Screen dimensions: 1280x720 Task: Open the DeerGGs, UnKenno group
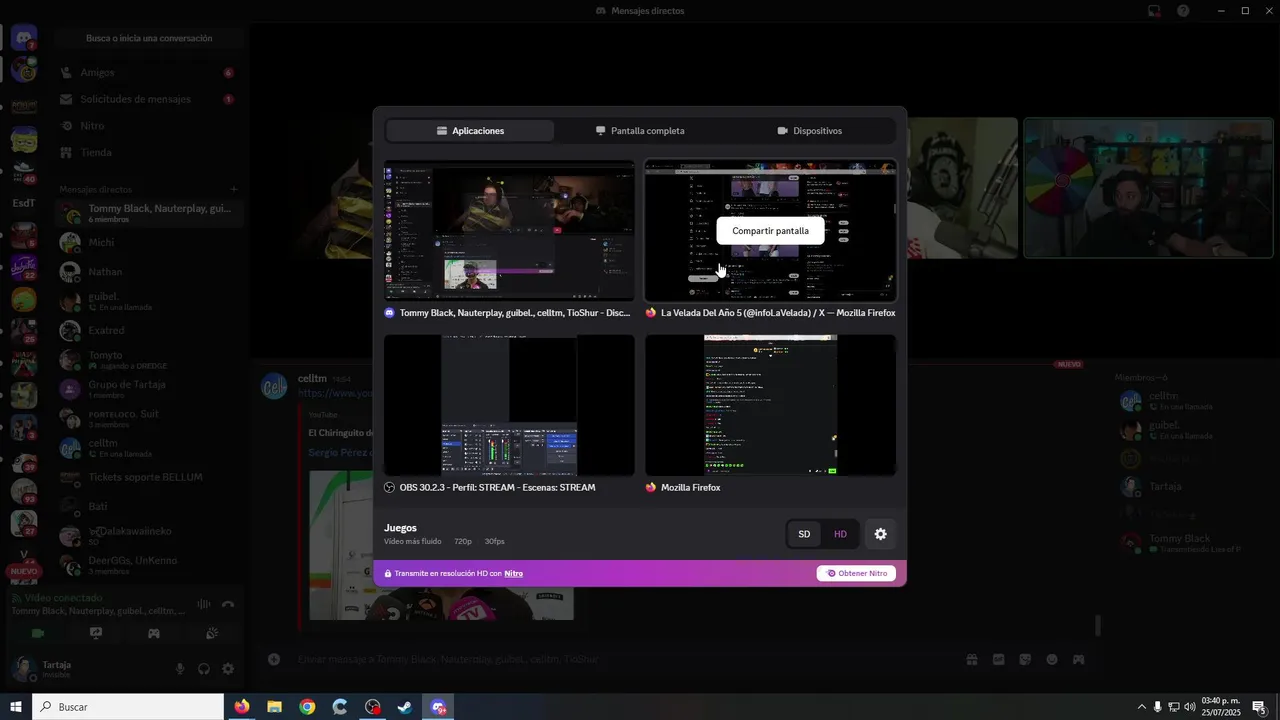coord(148,565)
